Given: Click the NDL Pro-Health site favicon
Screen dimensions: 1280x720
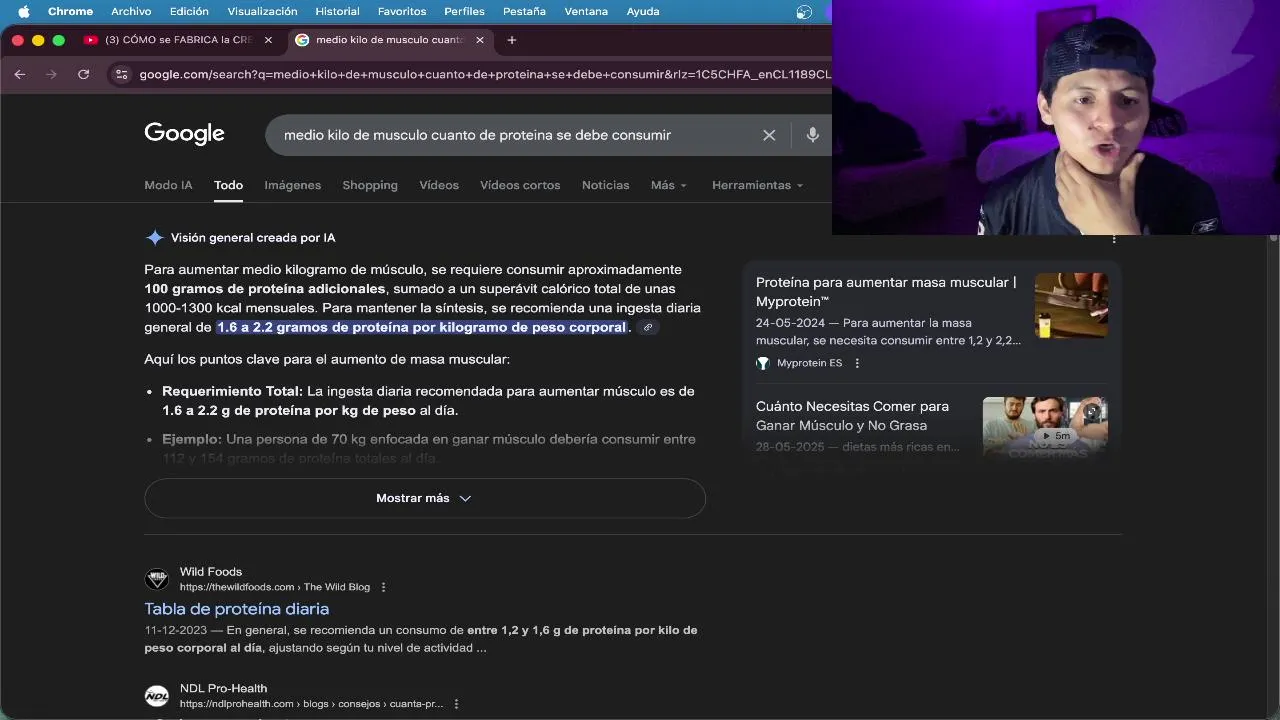Looking at the screenshot, I should (x=157, y=696).
